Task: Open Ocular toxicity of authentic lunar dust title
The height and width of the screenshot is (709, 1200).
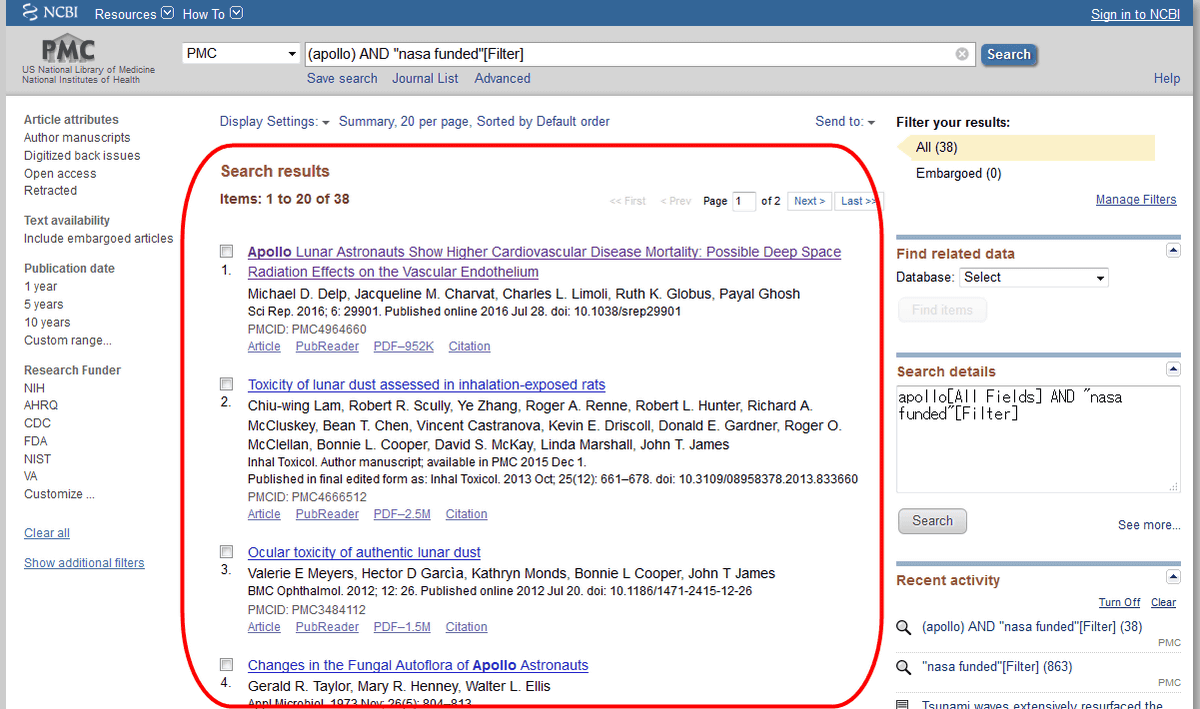Action: point(364,552)
